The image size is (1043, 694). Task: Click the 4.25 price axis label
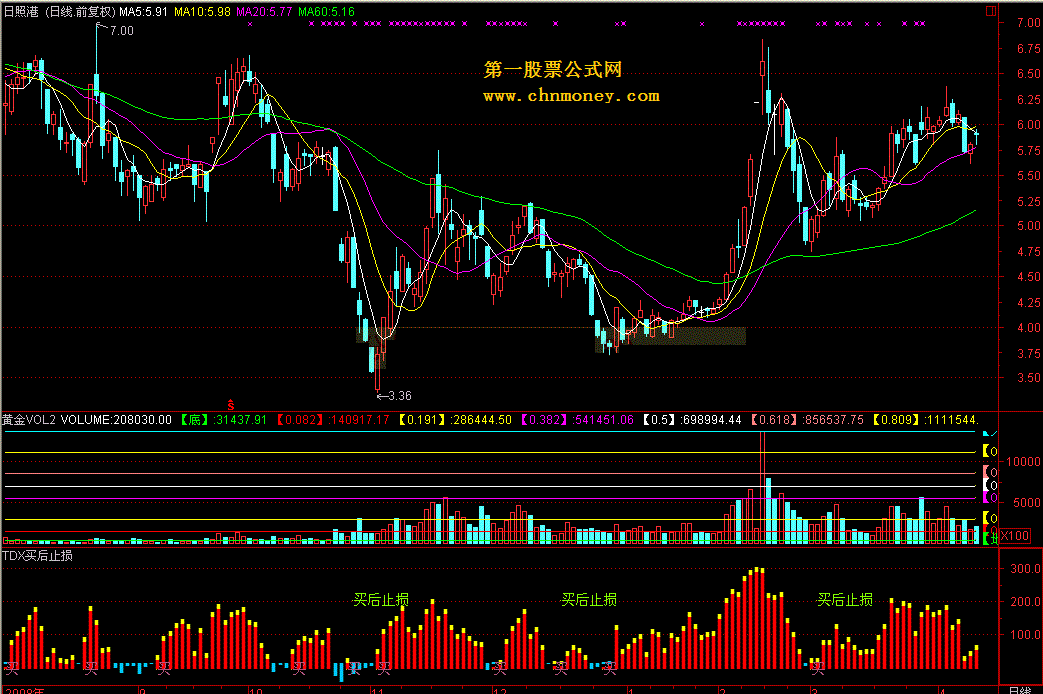tap(1028, 302)
